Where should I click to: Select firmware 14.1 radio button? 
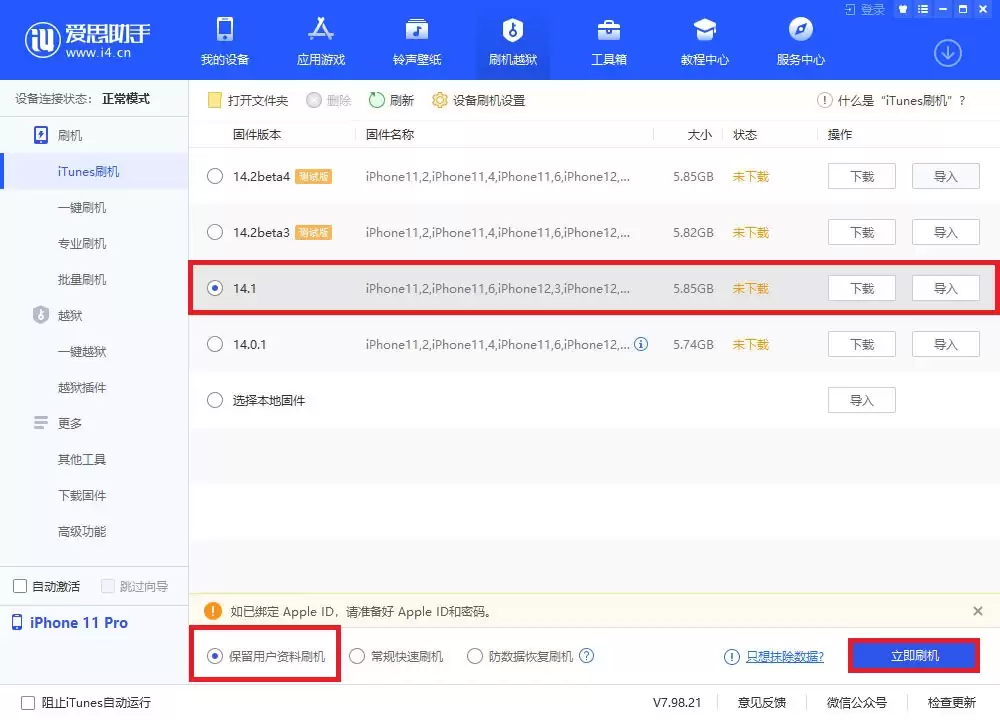pos(215,288)
